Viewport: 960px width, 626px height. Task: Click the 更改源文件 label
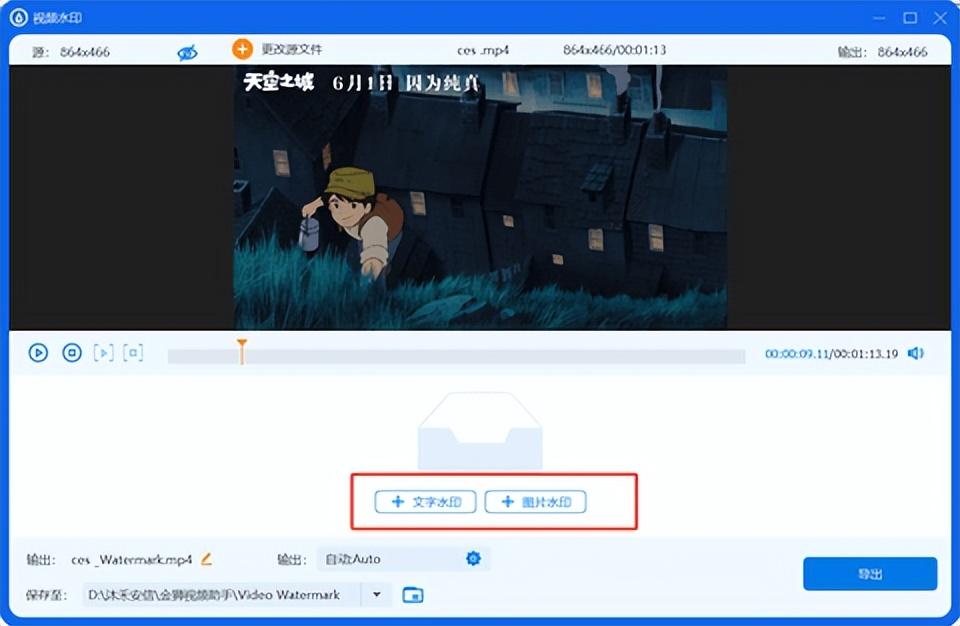(291, 49)
